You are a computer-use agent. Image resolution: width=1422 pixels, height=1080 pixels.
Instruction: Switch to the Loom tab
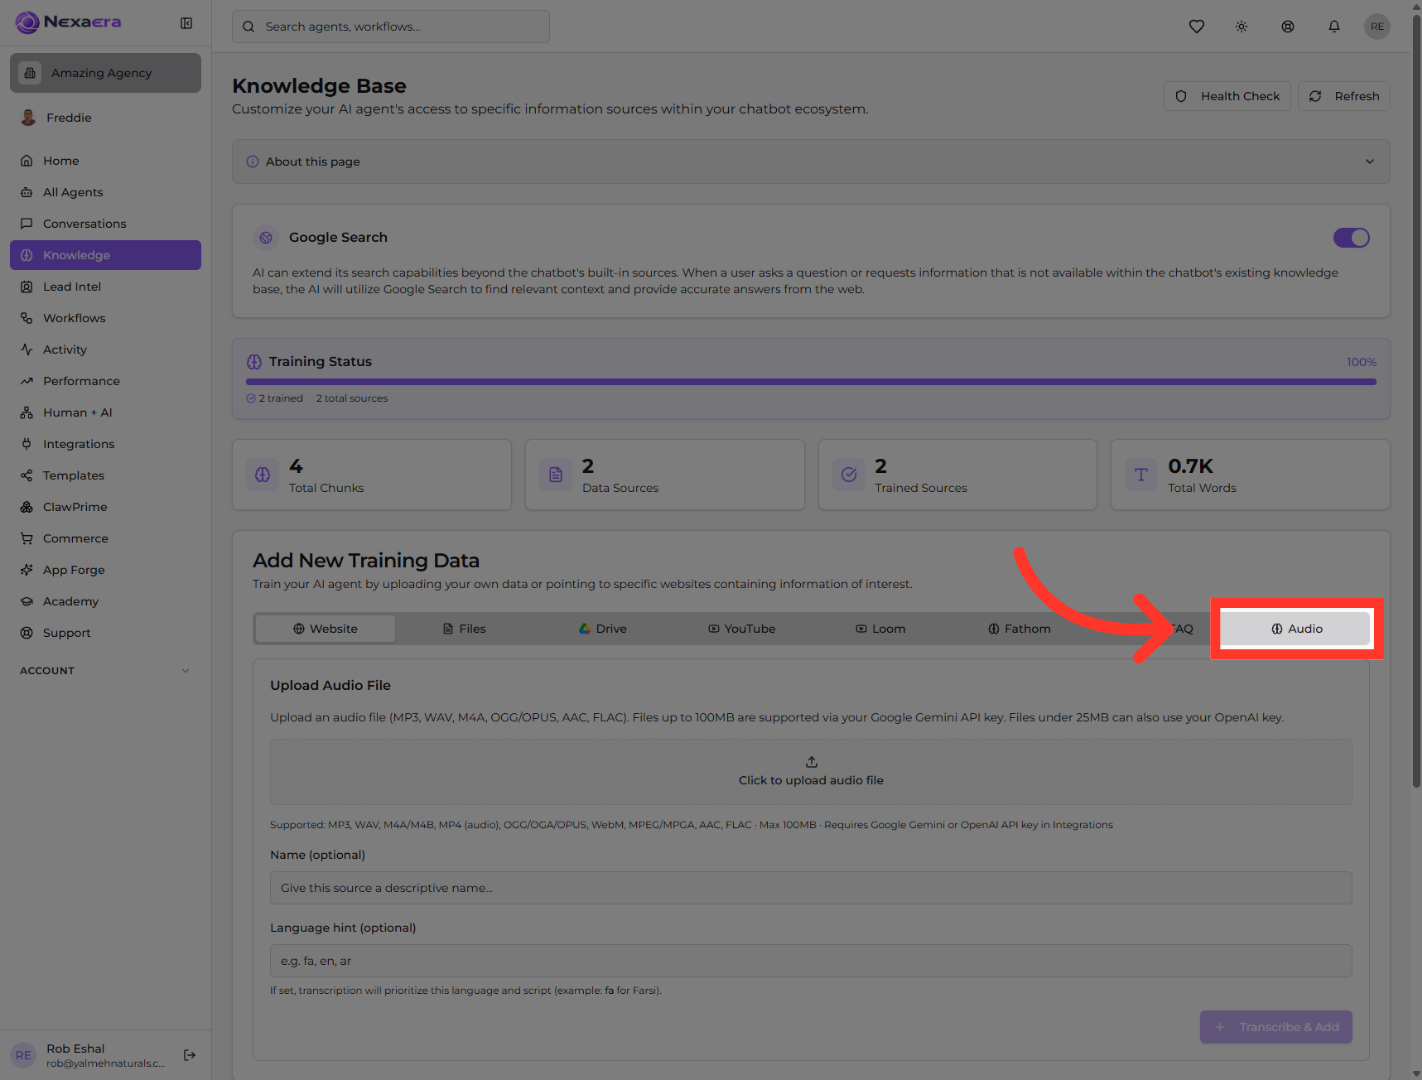tap(881, 629)
